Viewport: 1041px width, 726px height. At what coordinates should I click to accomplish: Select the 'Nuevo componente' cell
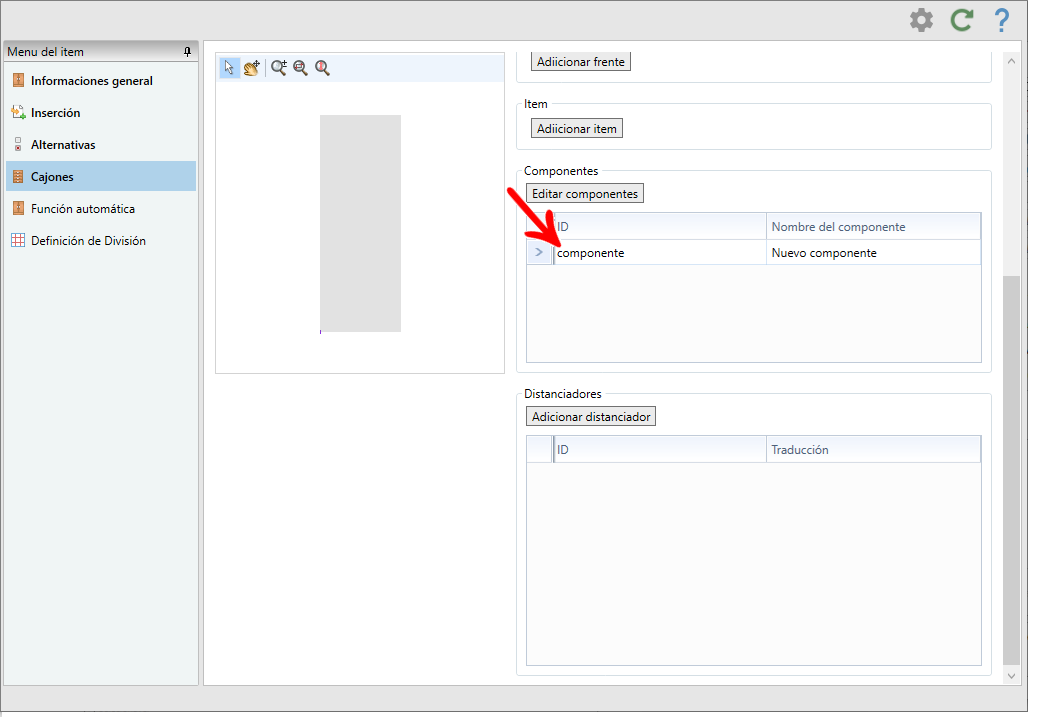pos(874,253)
